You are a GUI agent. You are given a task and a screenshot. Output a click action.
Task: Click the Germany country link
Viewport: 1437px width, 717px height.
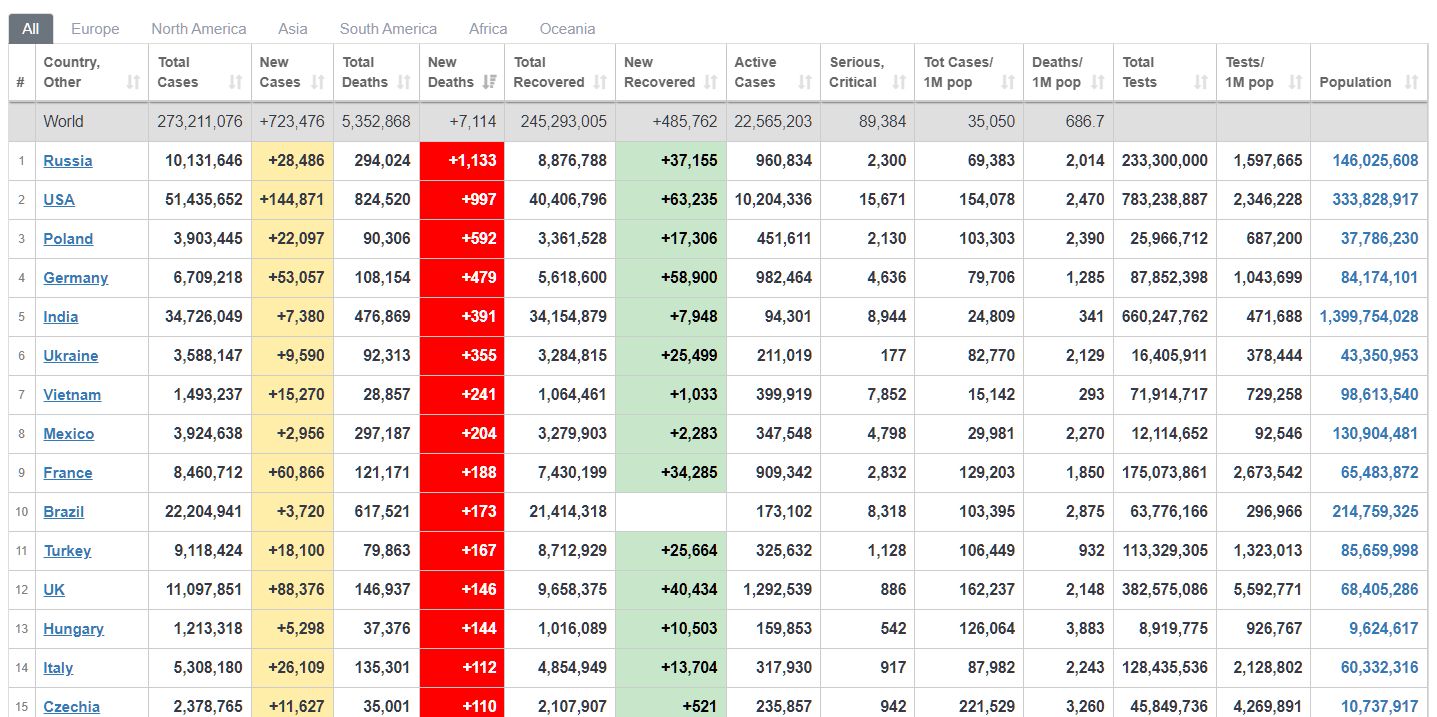(75, 278)
